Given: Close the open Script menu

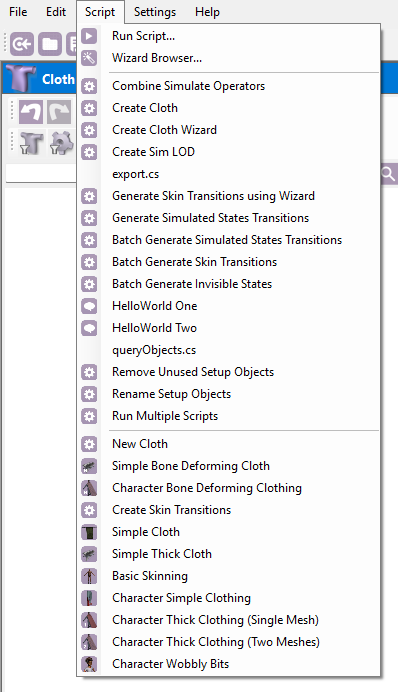Looking at the screenshot, I should [100, 12].
